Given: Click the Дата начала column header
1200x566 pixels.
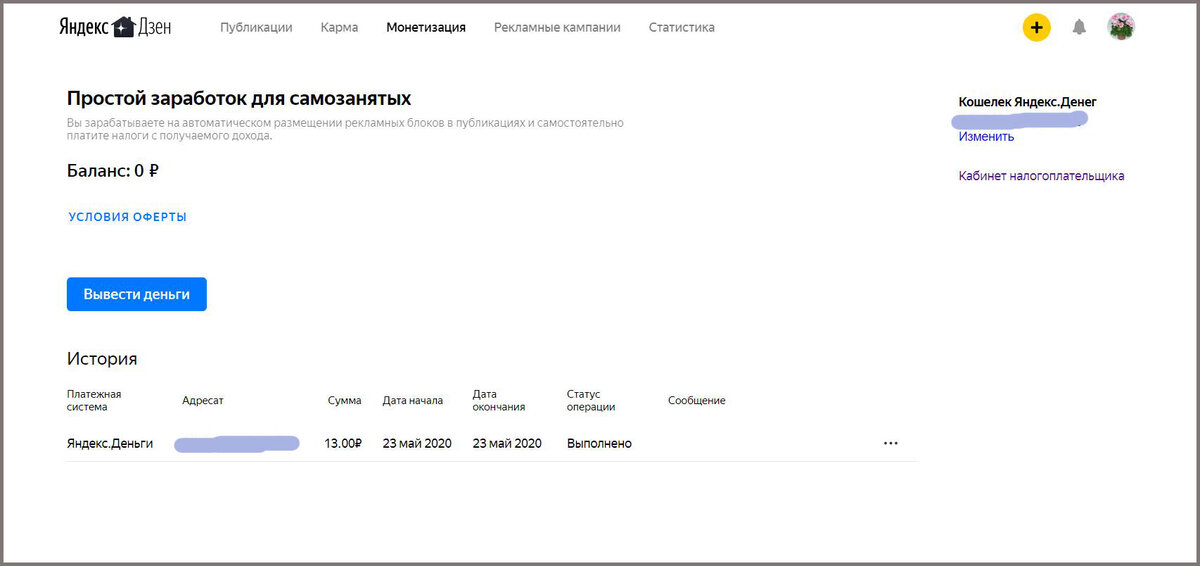Looking at the screenshot, I should pyautogui.click(x=412, y=400).
